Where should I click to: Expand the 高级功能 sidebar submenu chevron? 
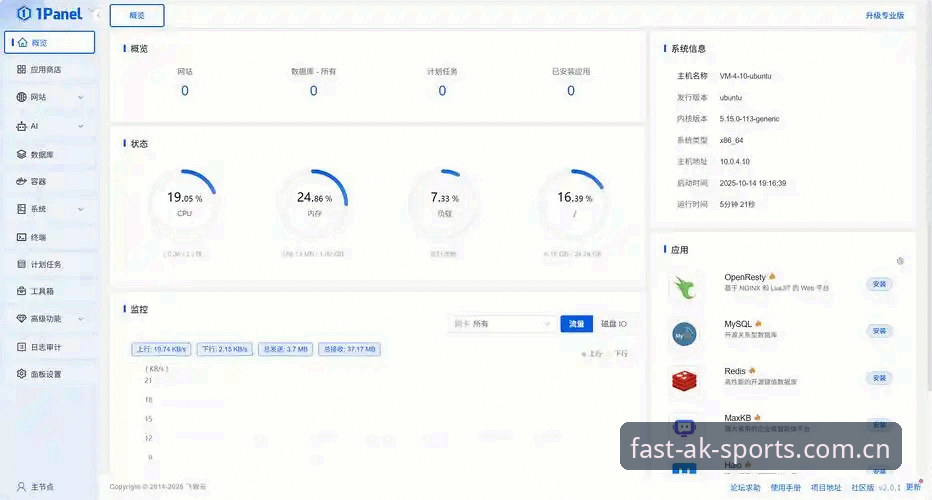[81, 319]
